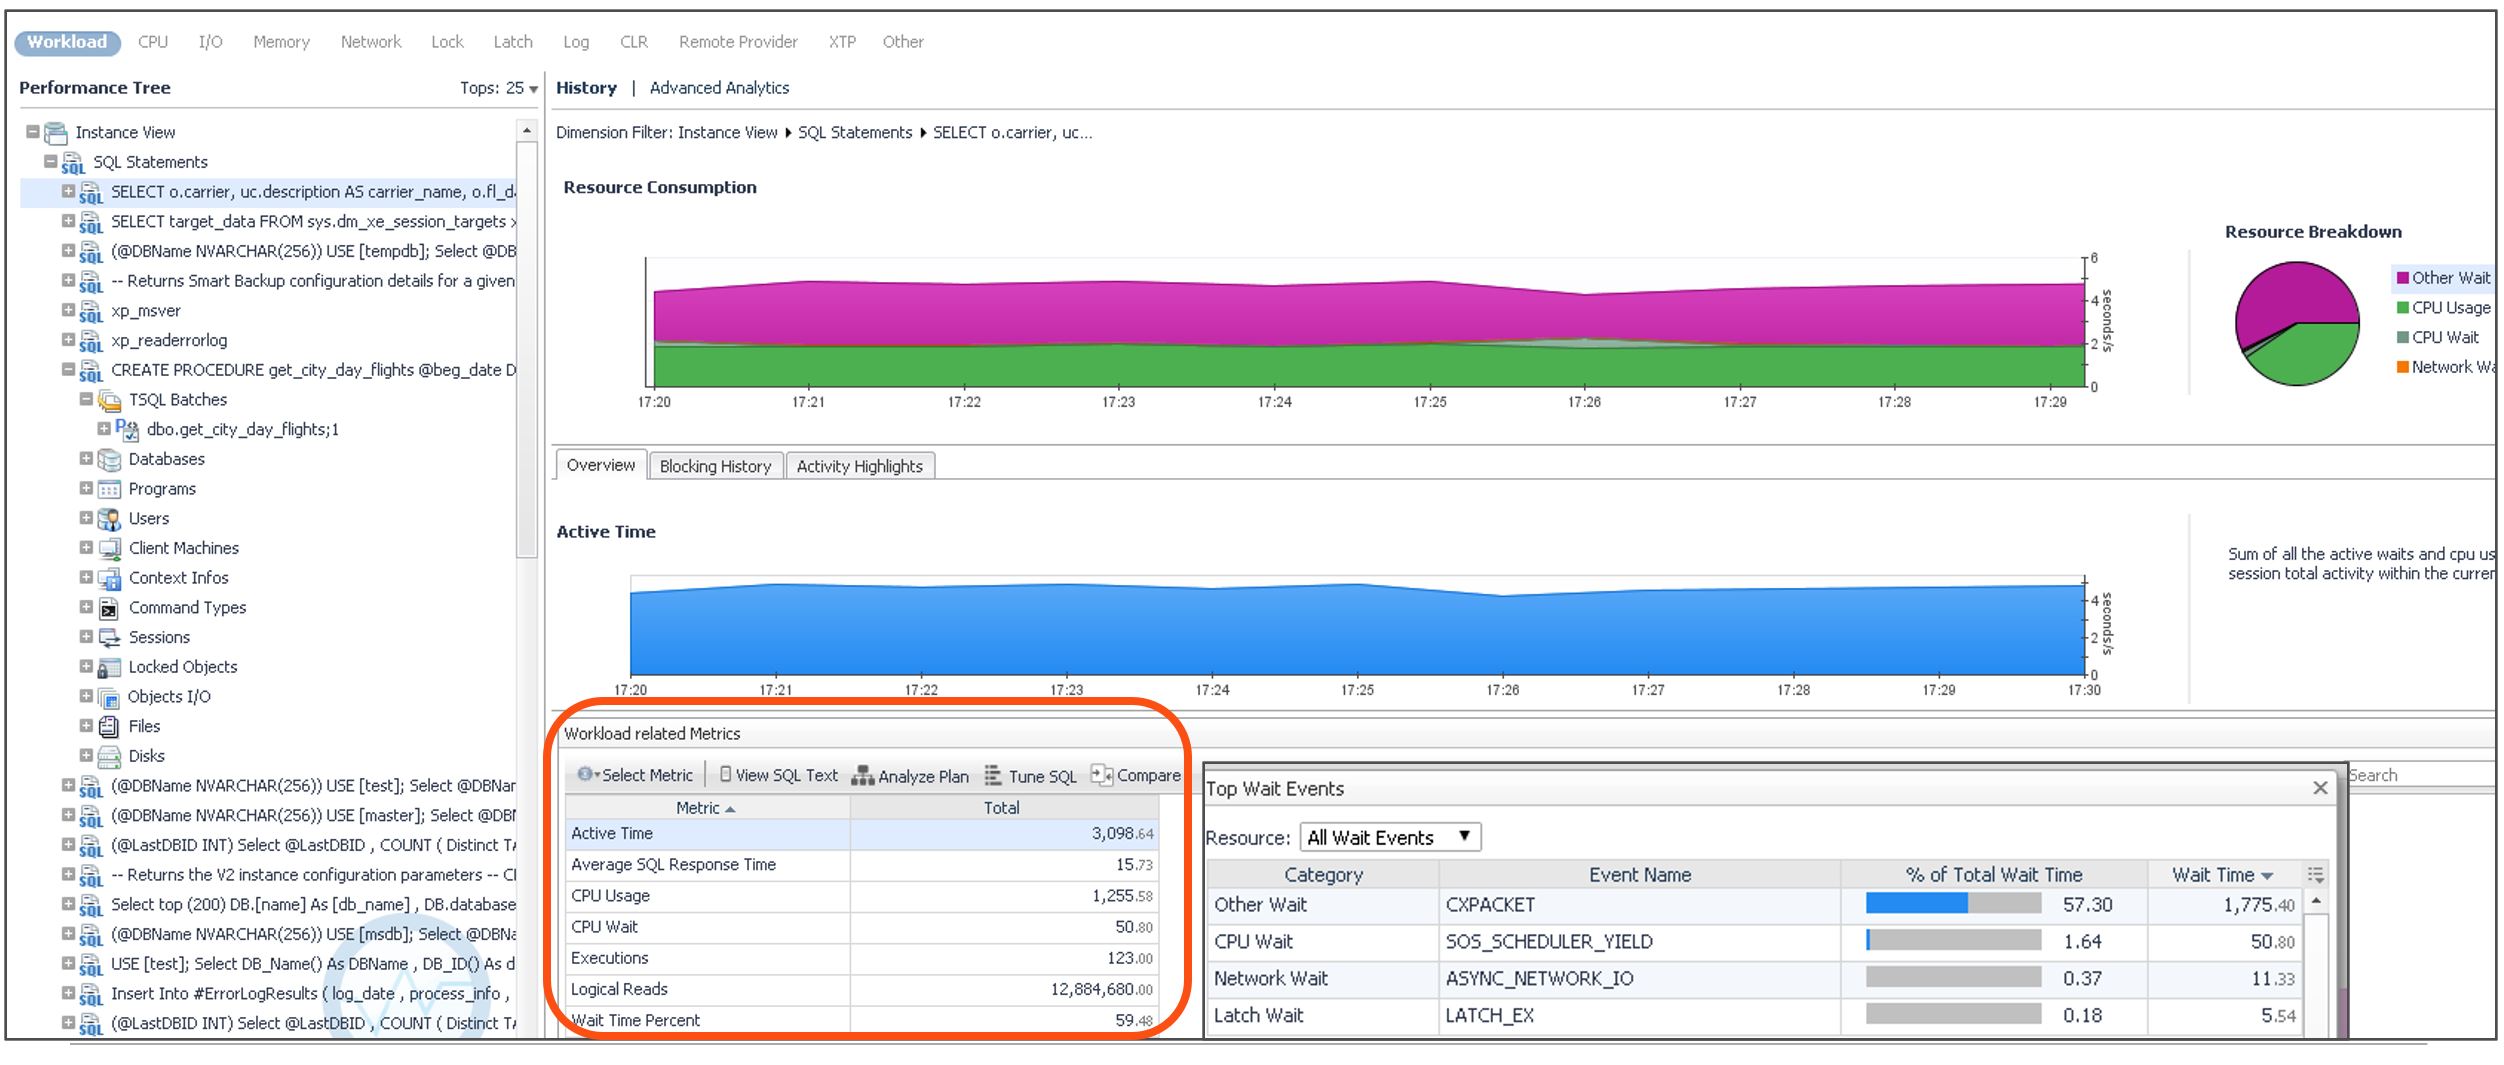This screenshot has height=1065, width=2504.
Task: Click the Command Types icon
Action: tap(109, 608)
